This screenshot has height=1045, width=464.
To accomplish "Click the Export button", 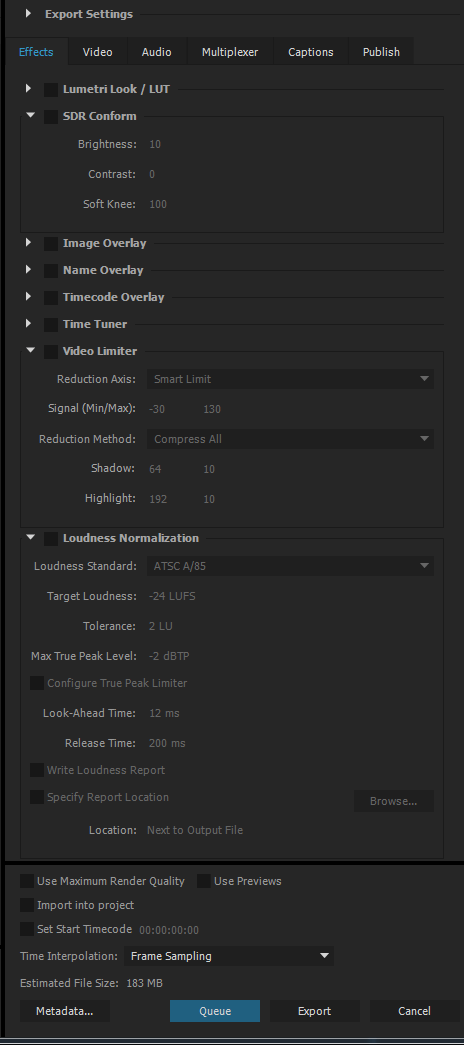I will [315, 1011].
